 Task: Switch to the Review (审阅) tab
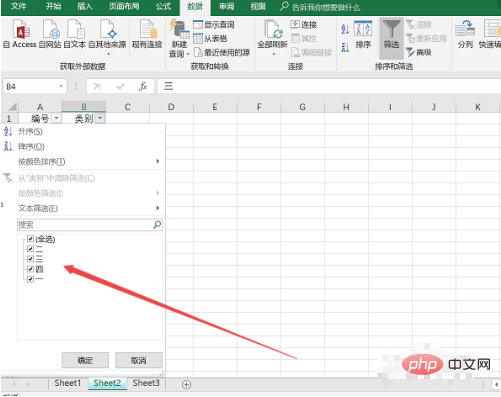point(227,6)
